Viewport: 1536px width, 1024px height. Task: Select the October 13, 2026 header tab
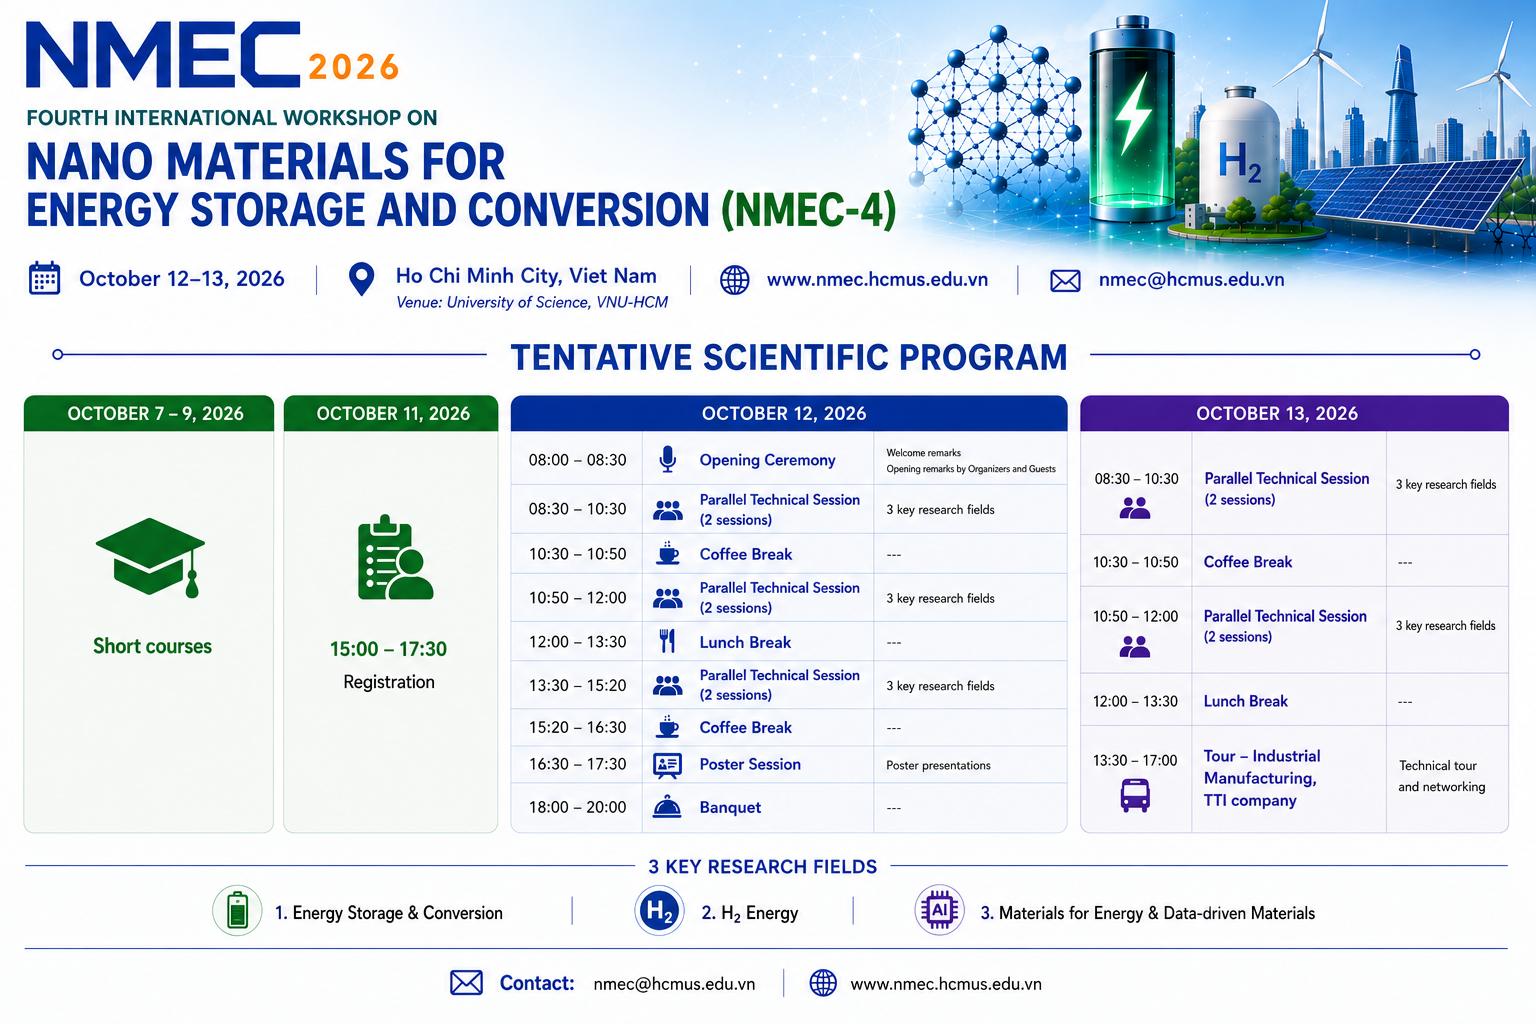pos(1294,413)
